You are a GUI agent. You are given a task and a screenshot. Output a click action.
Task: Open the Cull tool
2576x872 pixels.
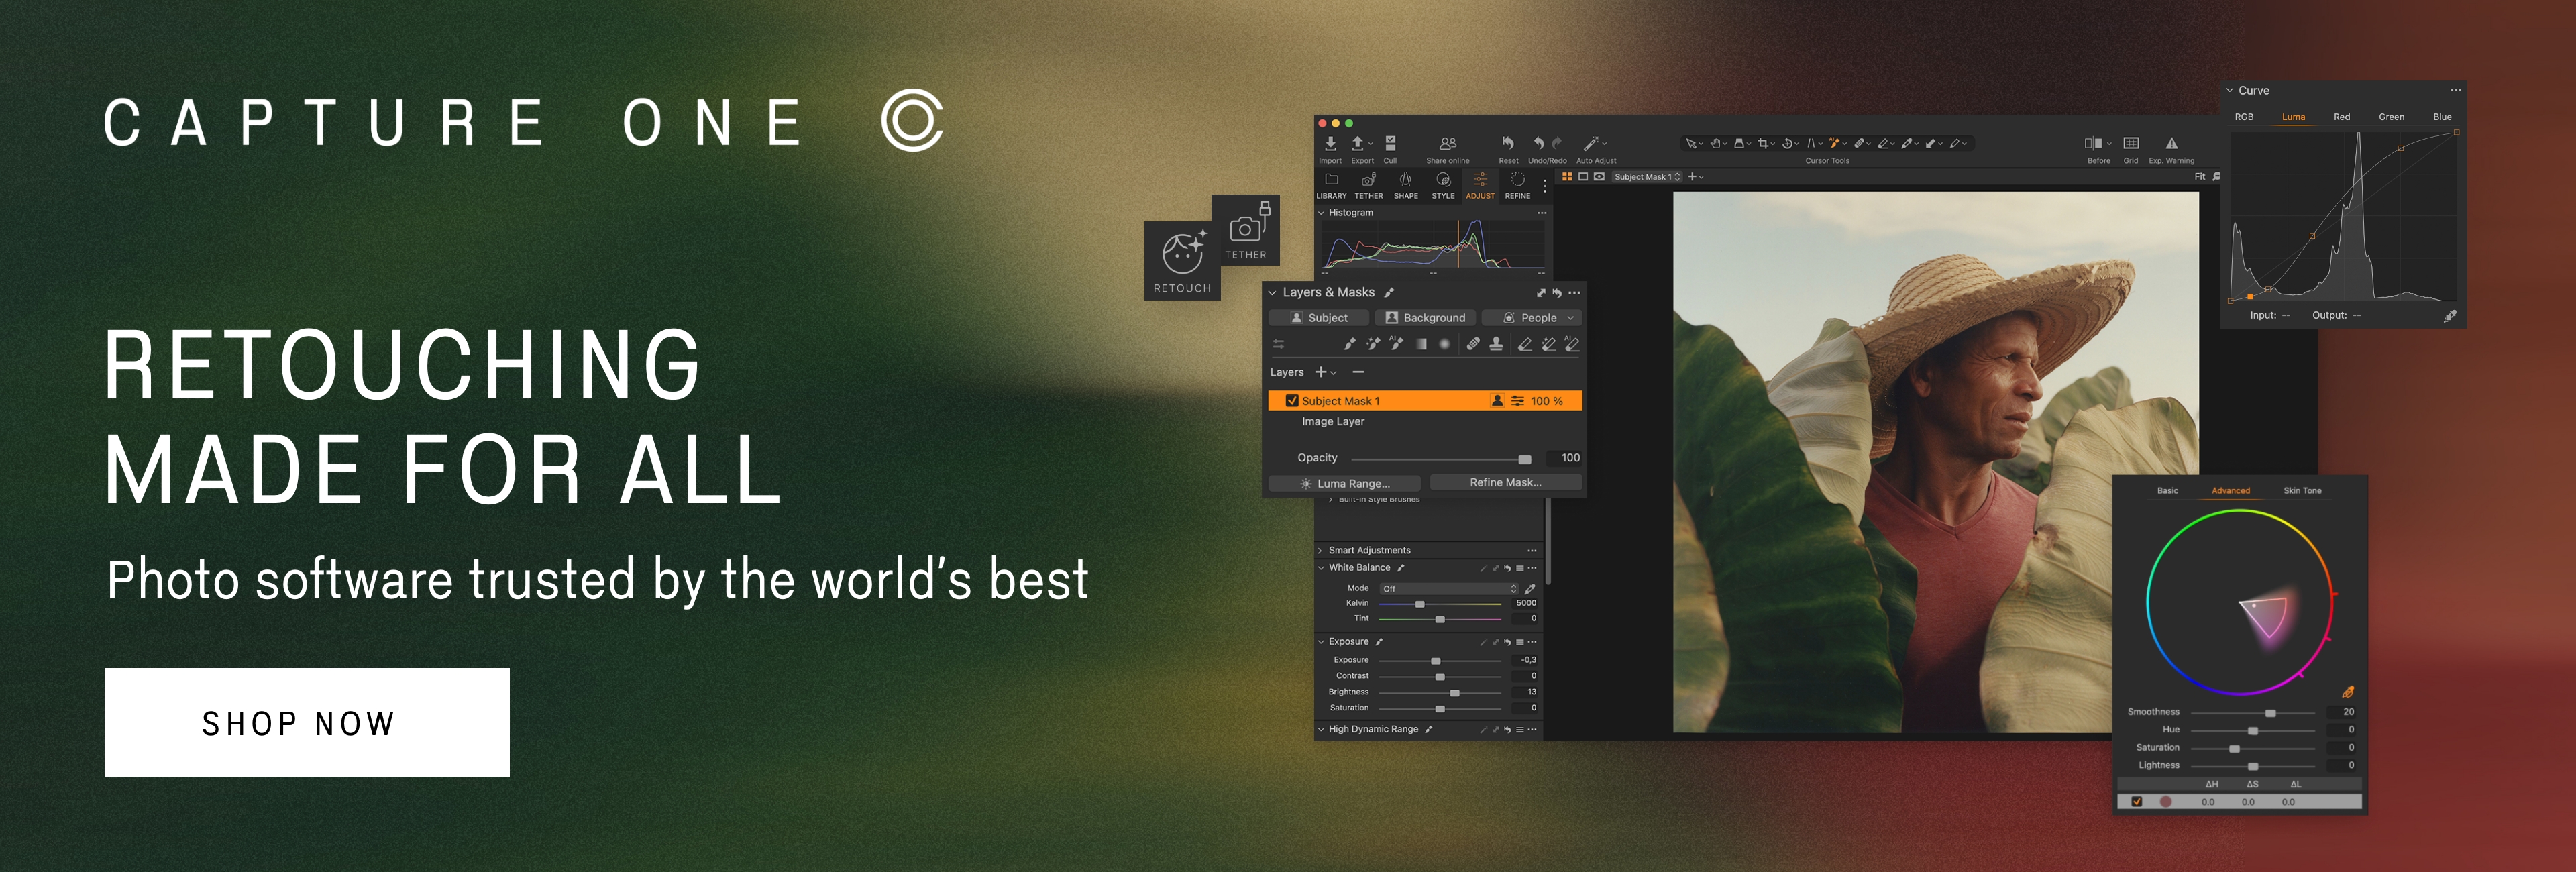pyautogui.click(x=1390, y=143)
